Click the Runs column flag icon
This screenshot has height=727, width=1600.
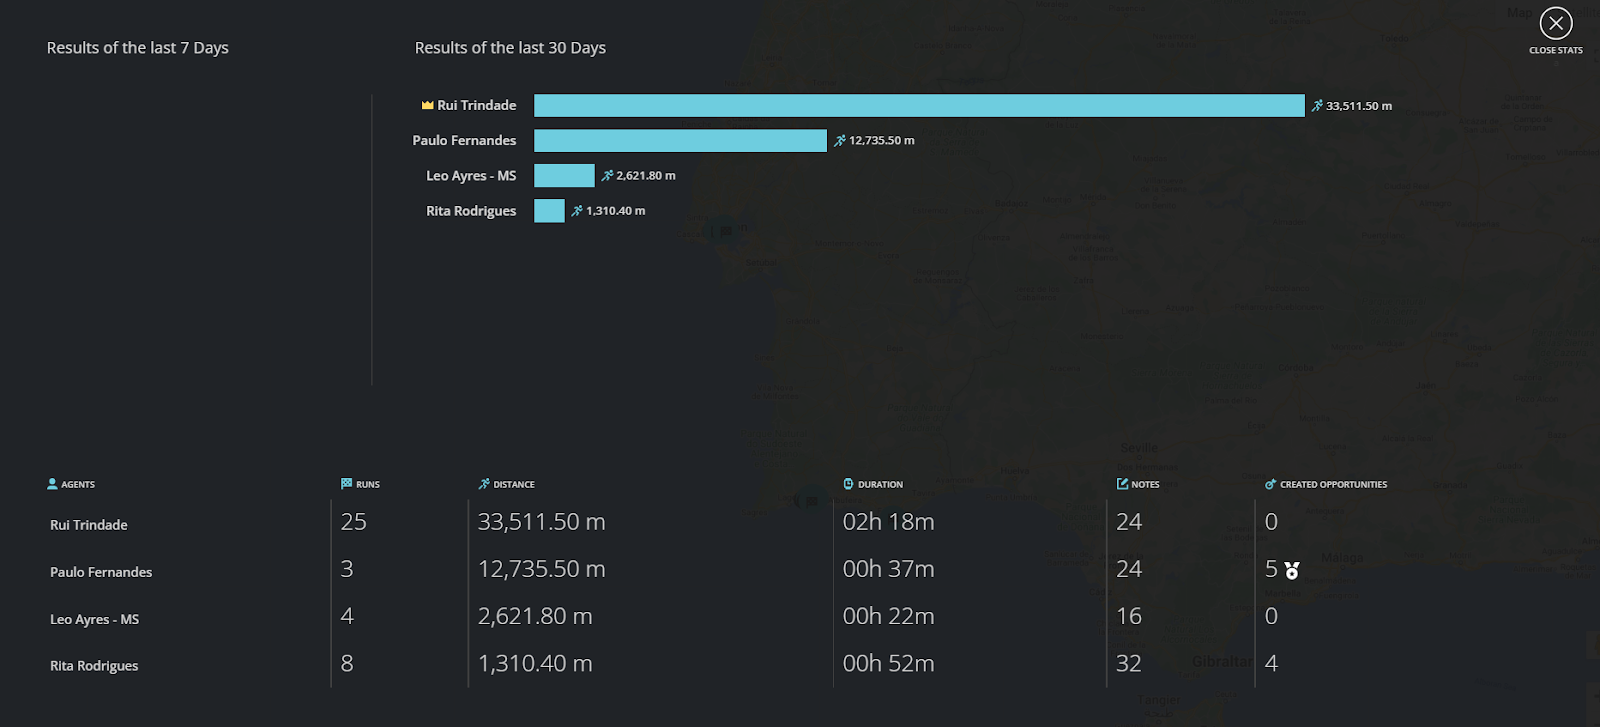pos(346,484)
